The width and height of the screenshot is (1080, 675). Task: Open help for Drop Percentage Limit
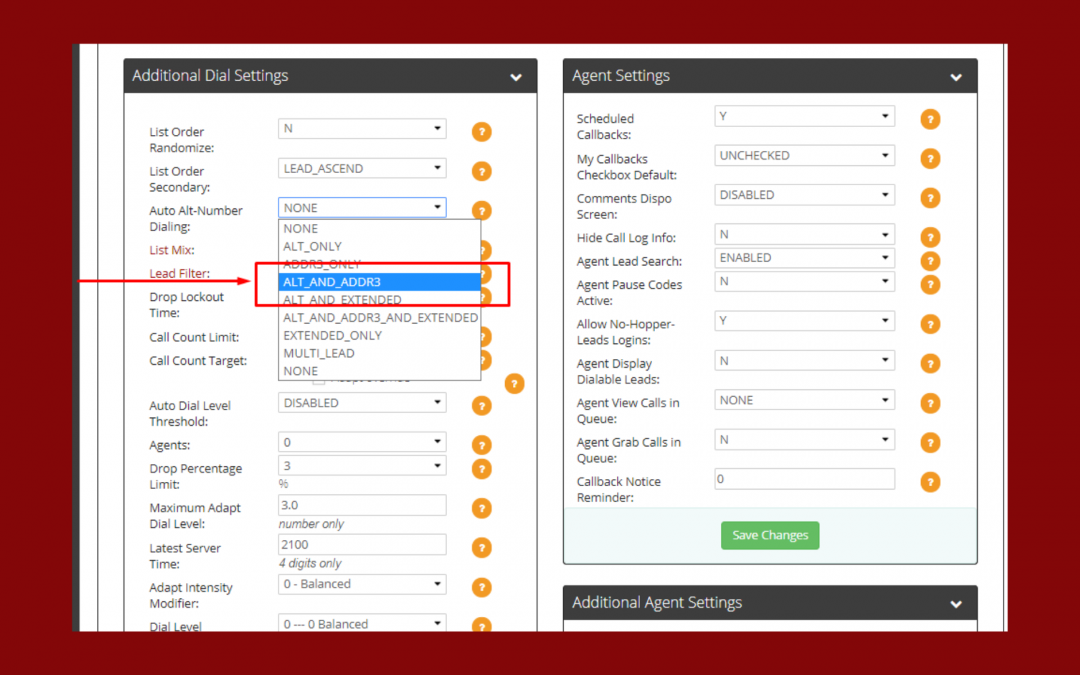(x=481, y=469)
